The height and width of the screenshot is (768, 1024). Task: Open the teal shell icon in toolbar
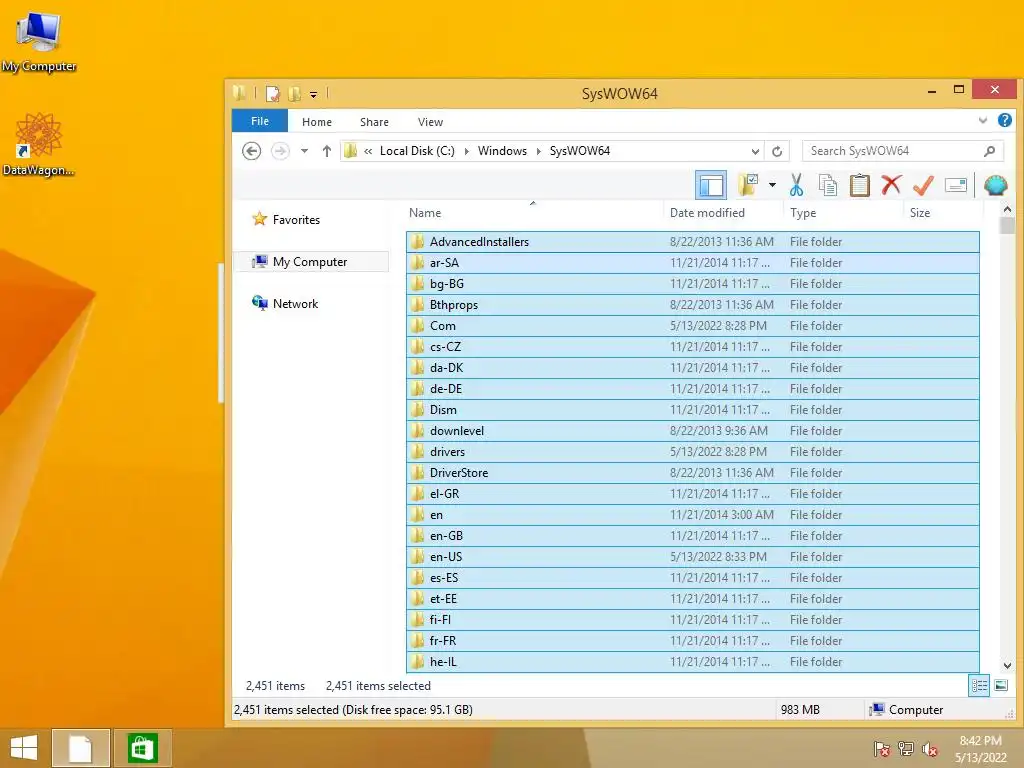click(x=995, y=185)
